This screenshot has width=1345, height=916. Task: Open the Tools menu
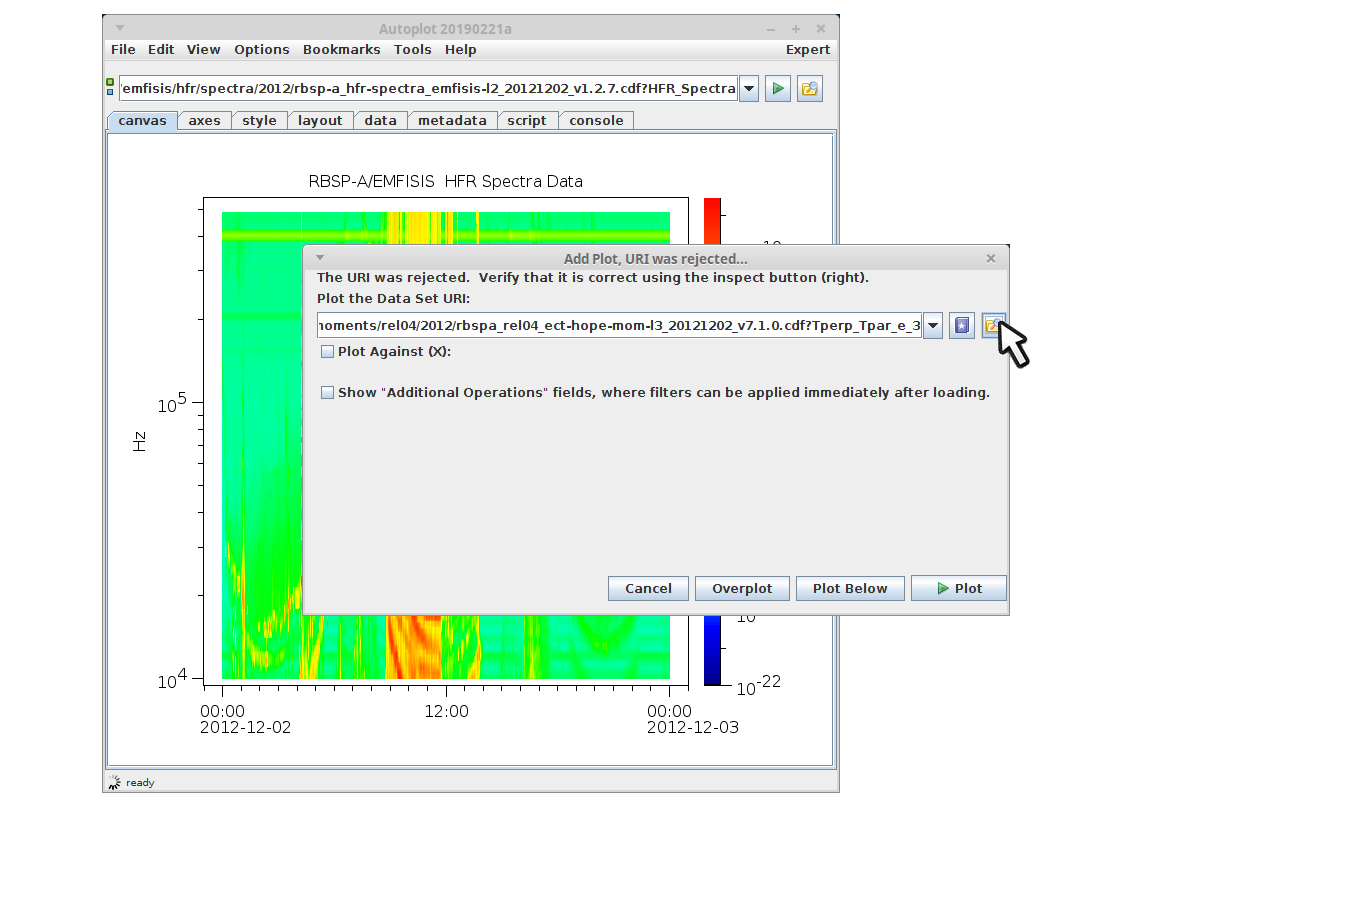412,50
